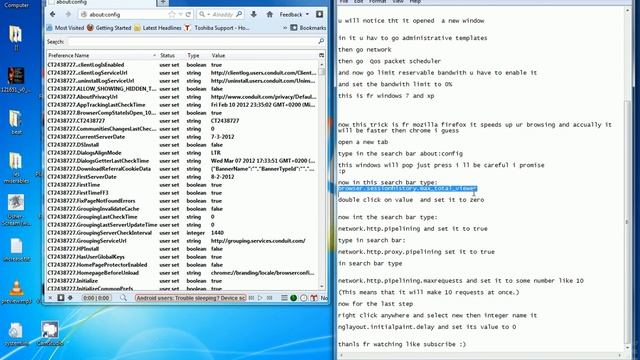Select the CT2438727.FirstServerDate row

(x=182, y=177)
